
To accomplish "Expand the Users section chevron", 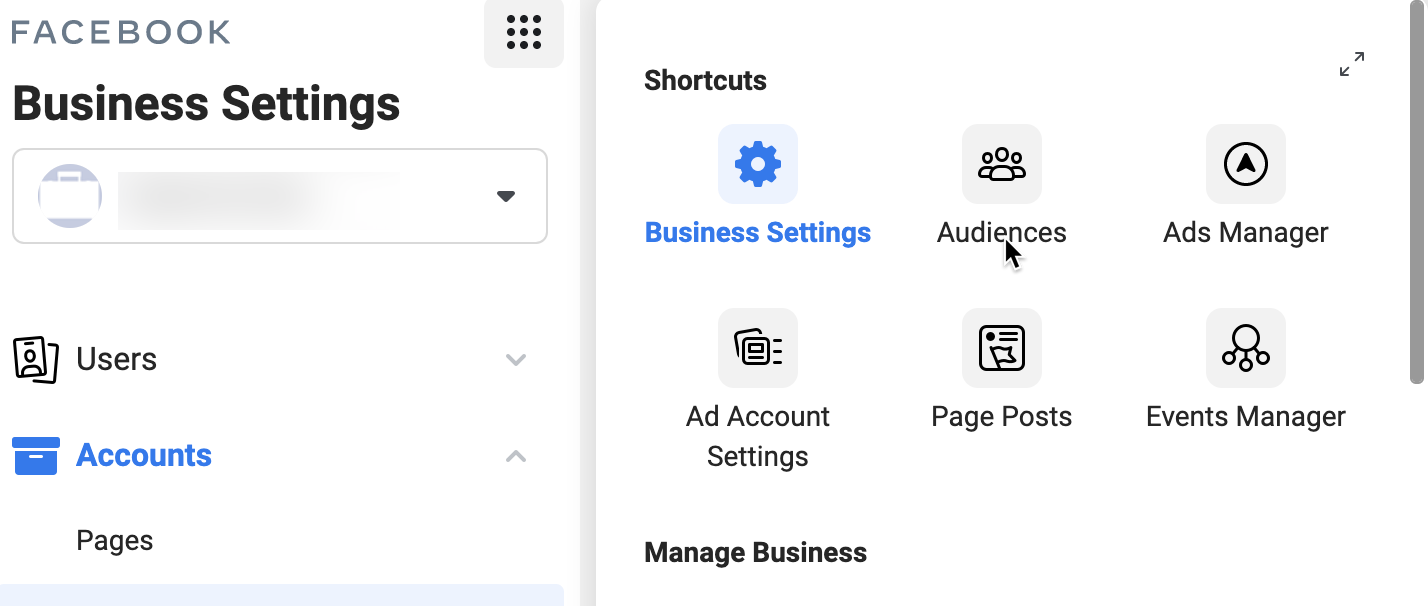I will 516,359.
